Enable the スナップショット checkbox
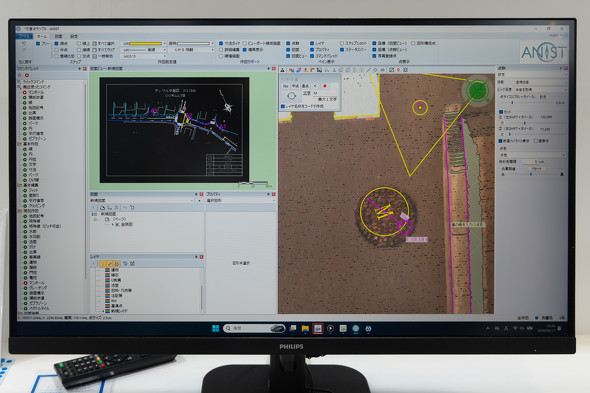 tap(342, 43)
